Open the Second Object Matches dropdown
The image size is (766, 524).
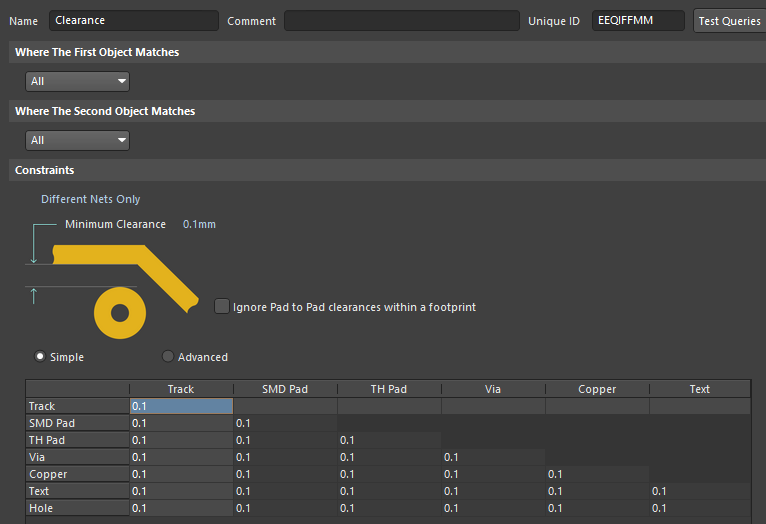coord(78,141)
